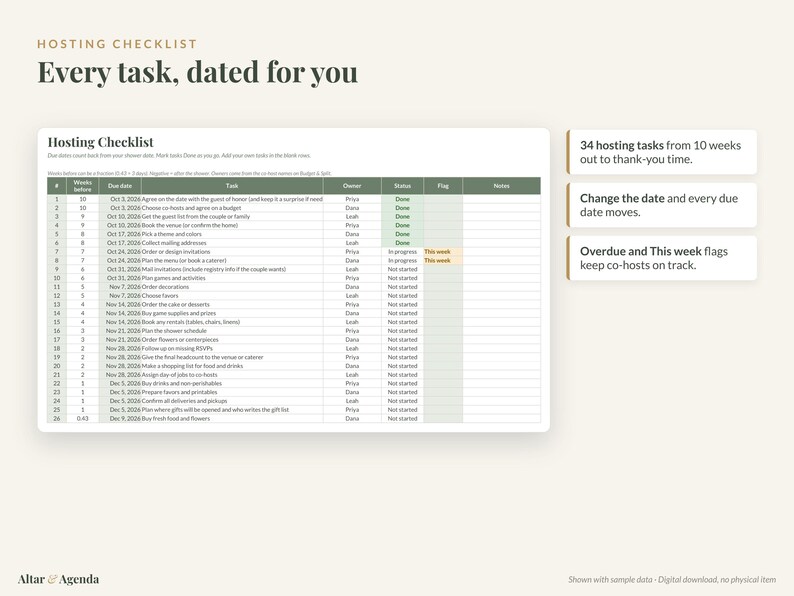Click the 'Weeks before' column header
794x596 pixels.
pyautogui.click(x=83, y=186)
